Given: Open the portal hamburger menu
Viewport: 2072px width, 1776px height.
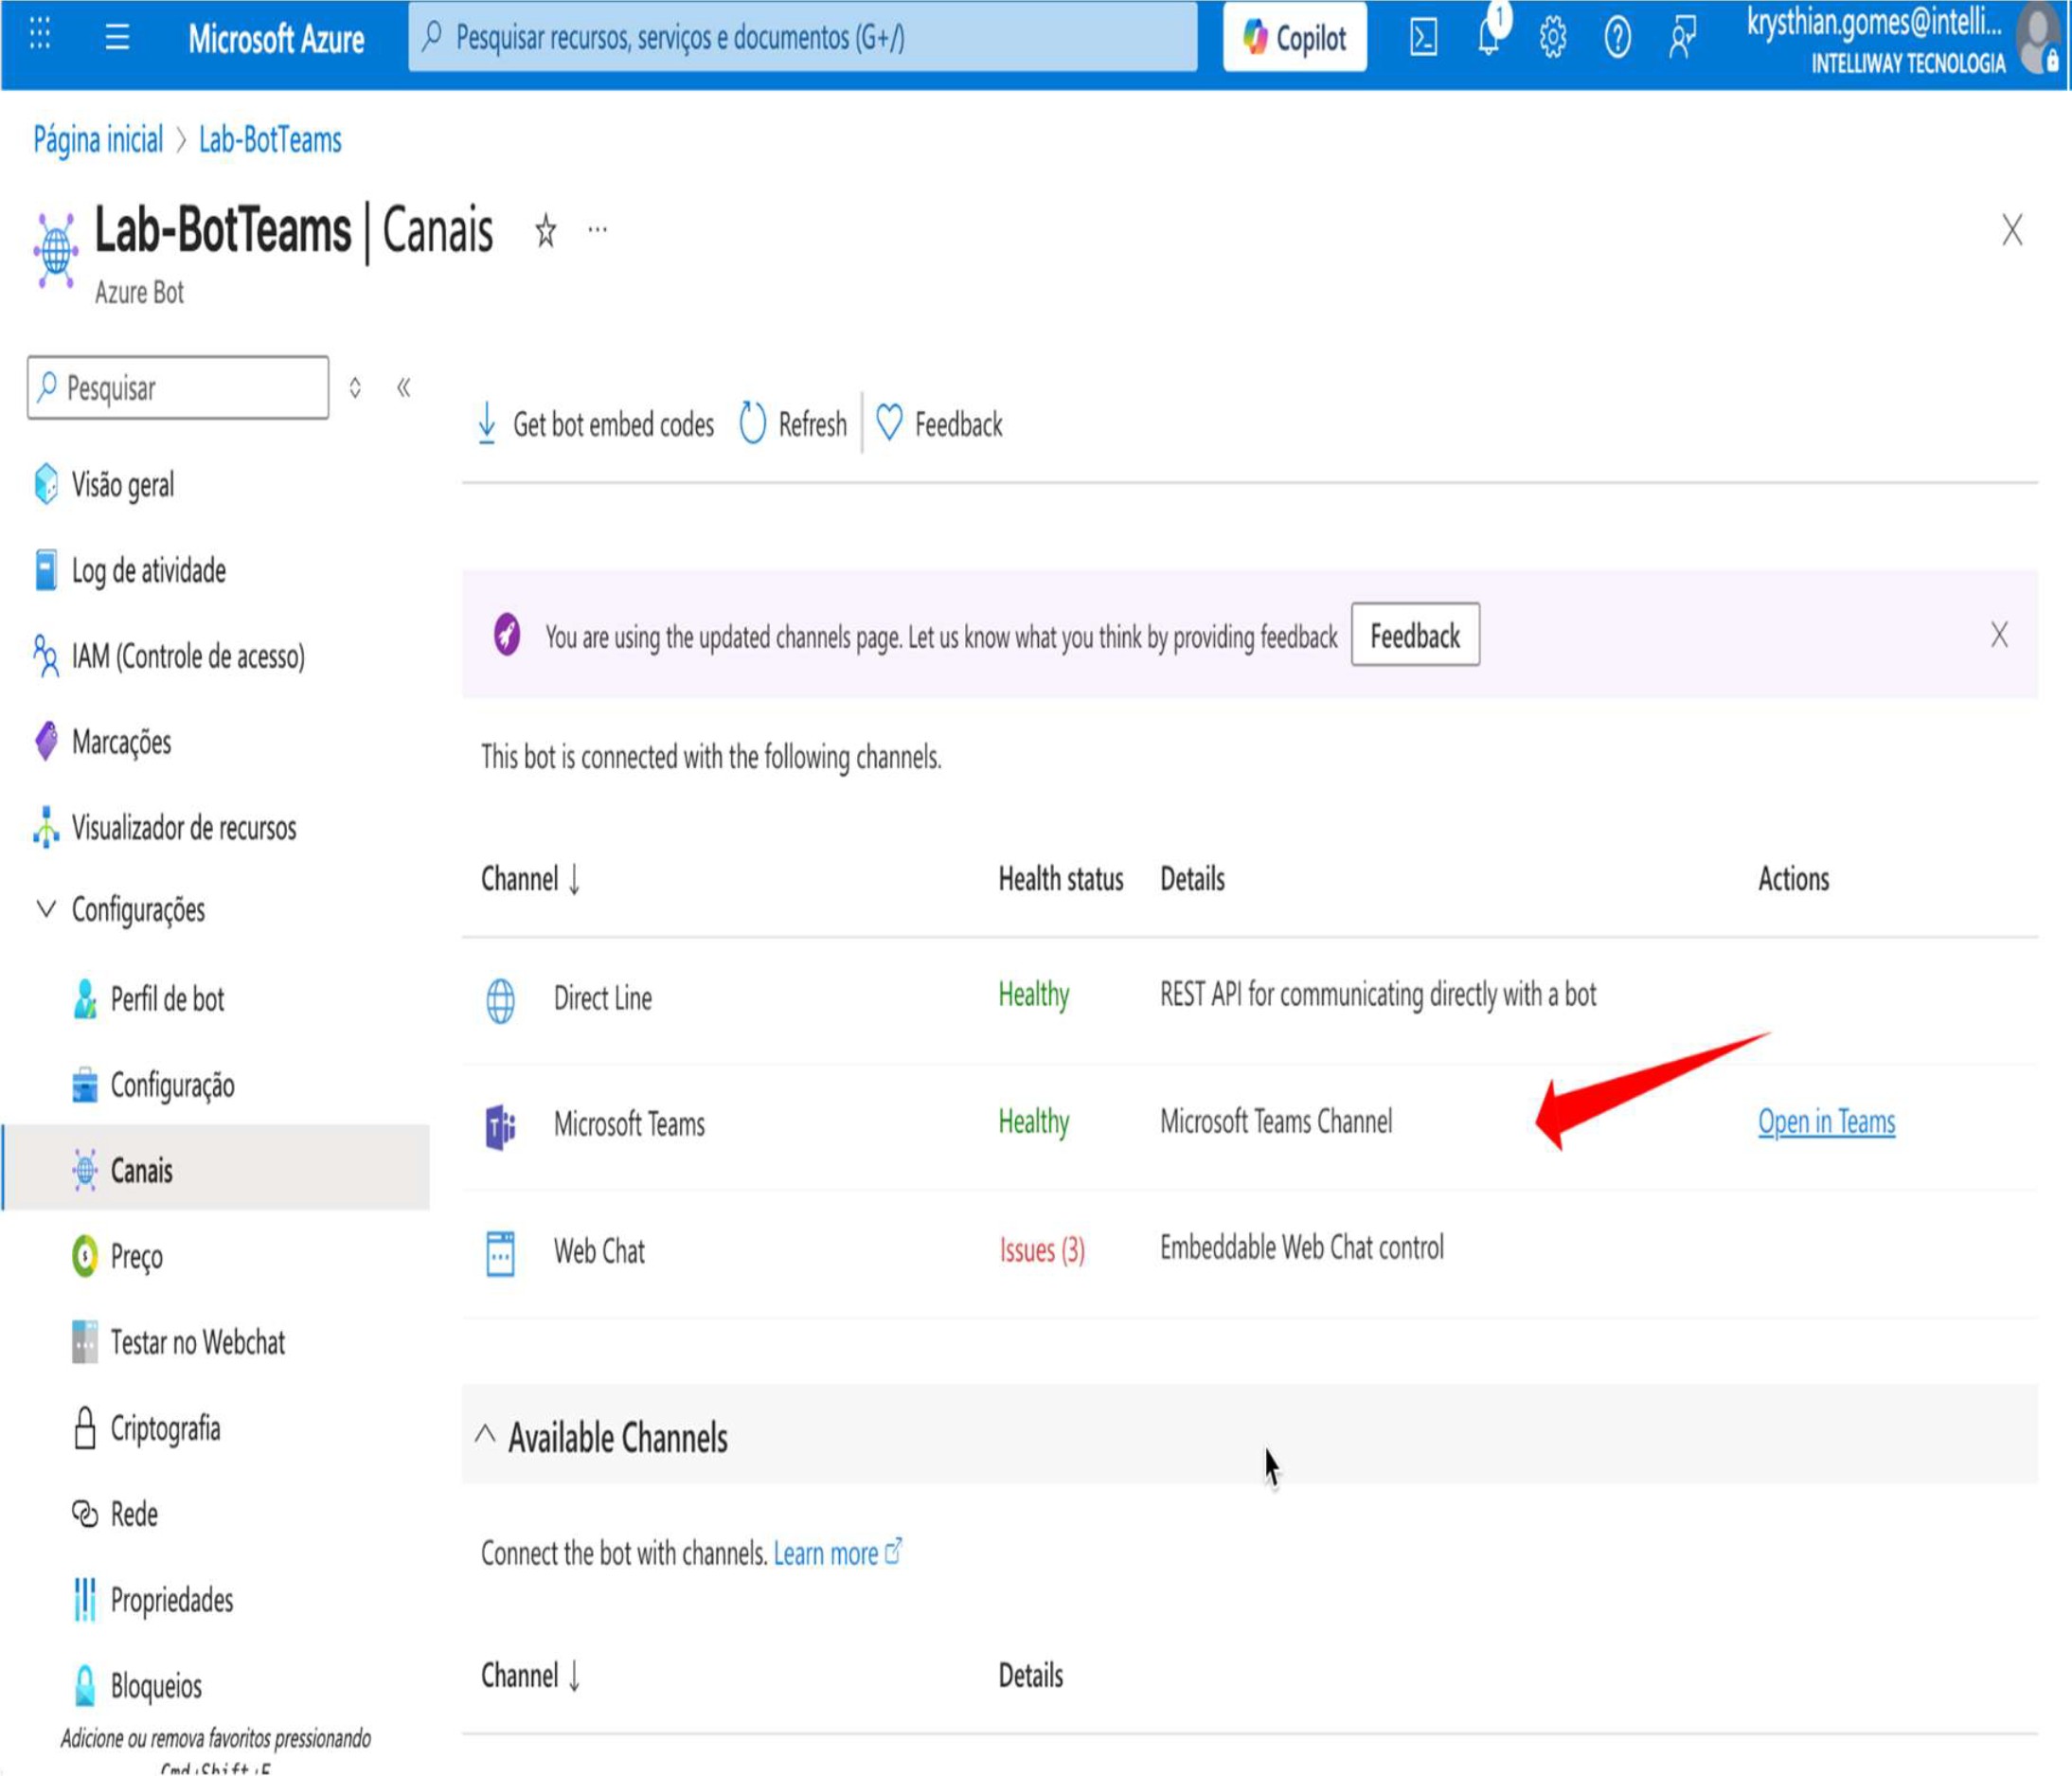Looking at the screenshot, I should tap(117, 37).
